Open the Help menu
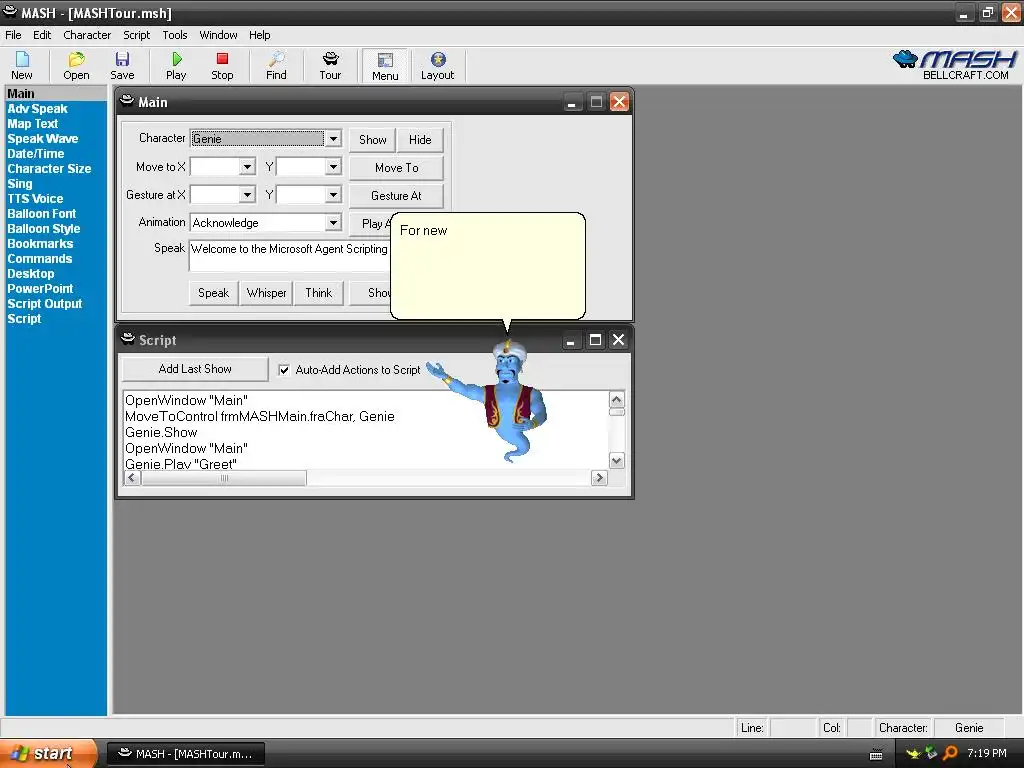The height and width of the screenshot is (768, 1024). [x=259, y=35]
